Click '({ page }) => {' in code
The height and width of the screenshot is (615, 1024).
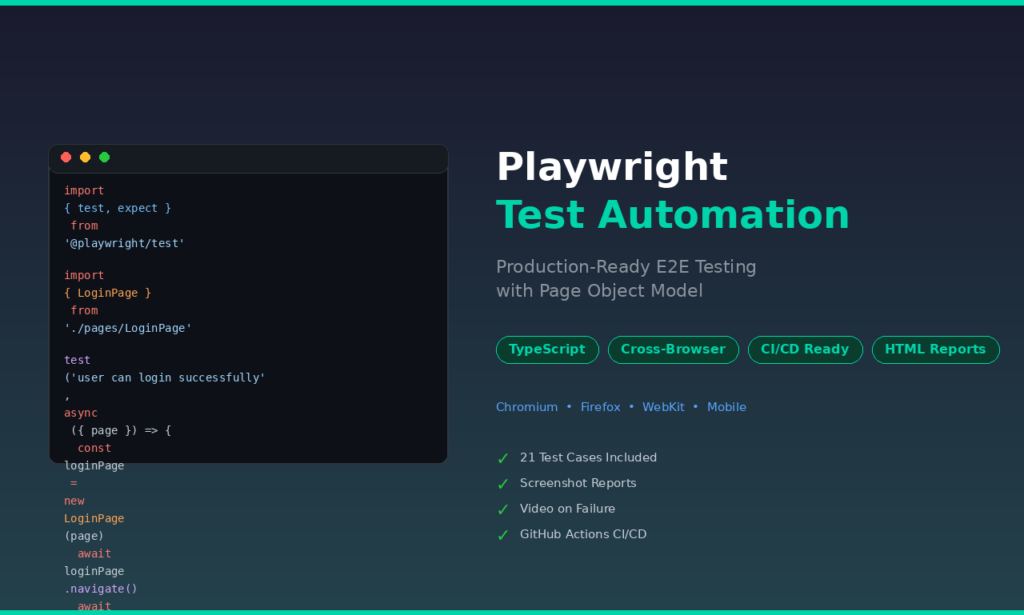(x=121, y=431)
